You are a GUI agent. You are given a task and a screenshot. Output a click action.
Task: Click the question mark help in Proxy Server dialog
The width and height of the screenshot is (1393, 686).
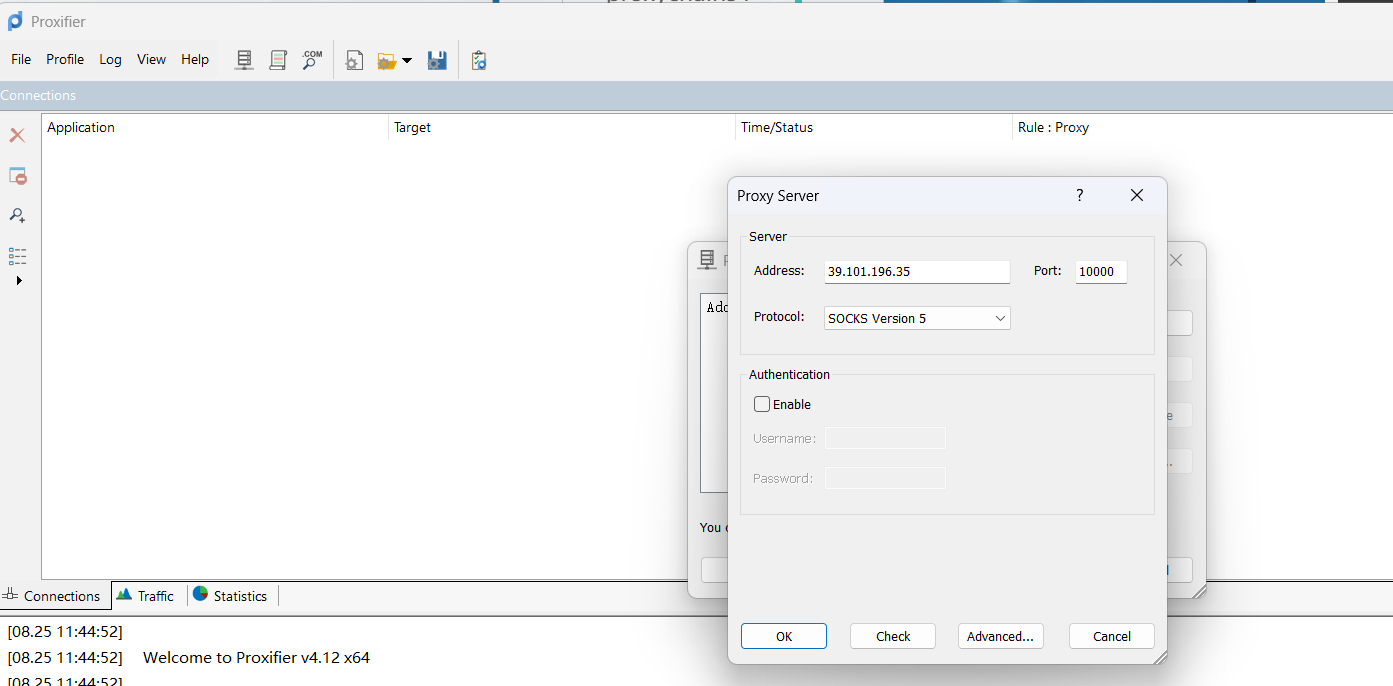(1079, 195)
